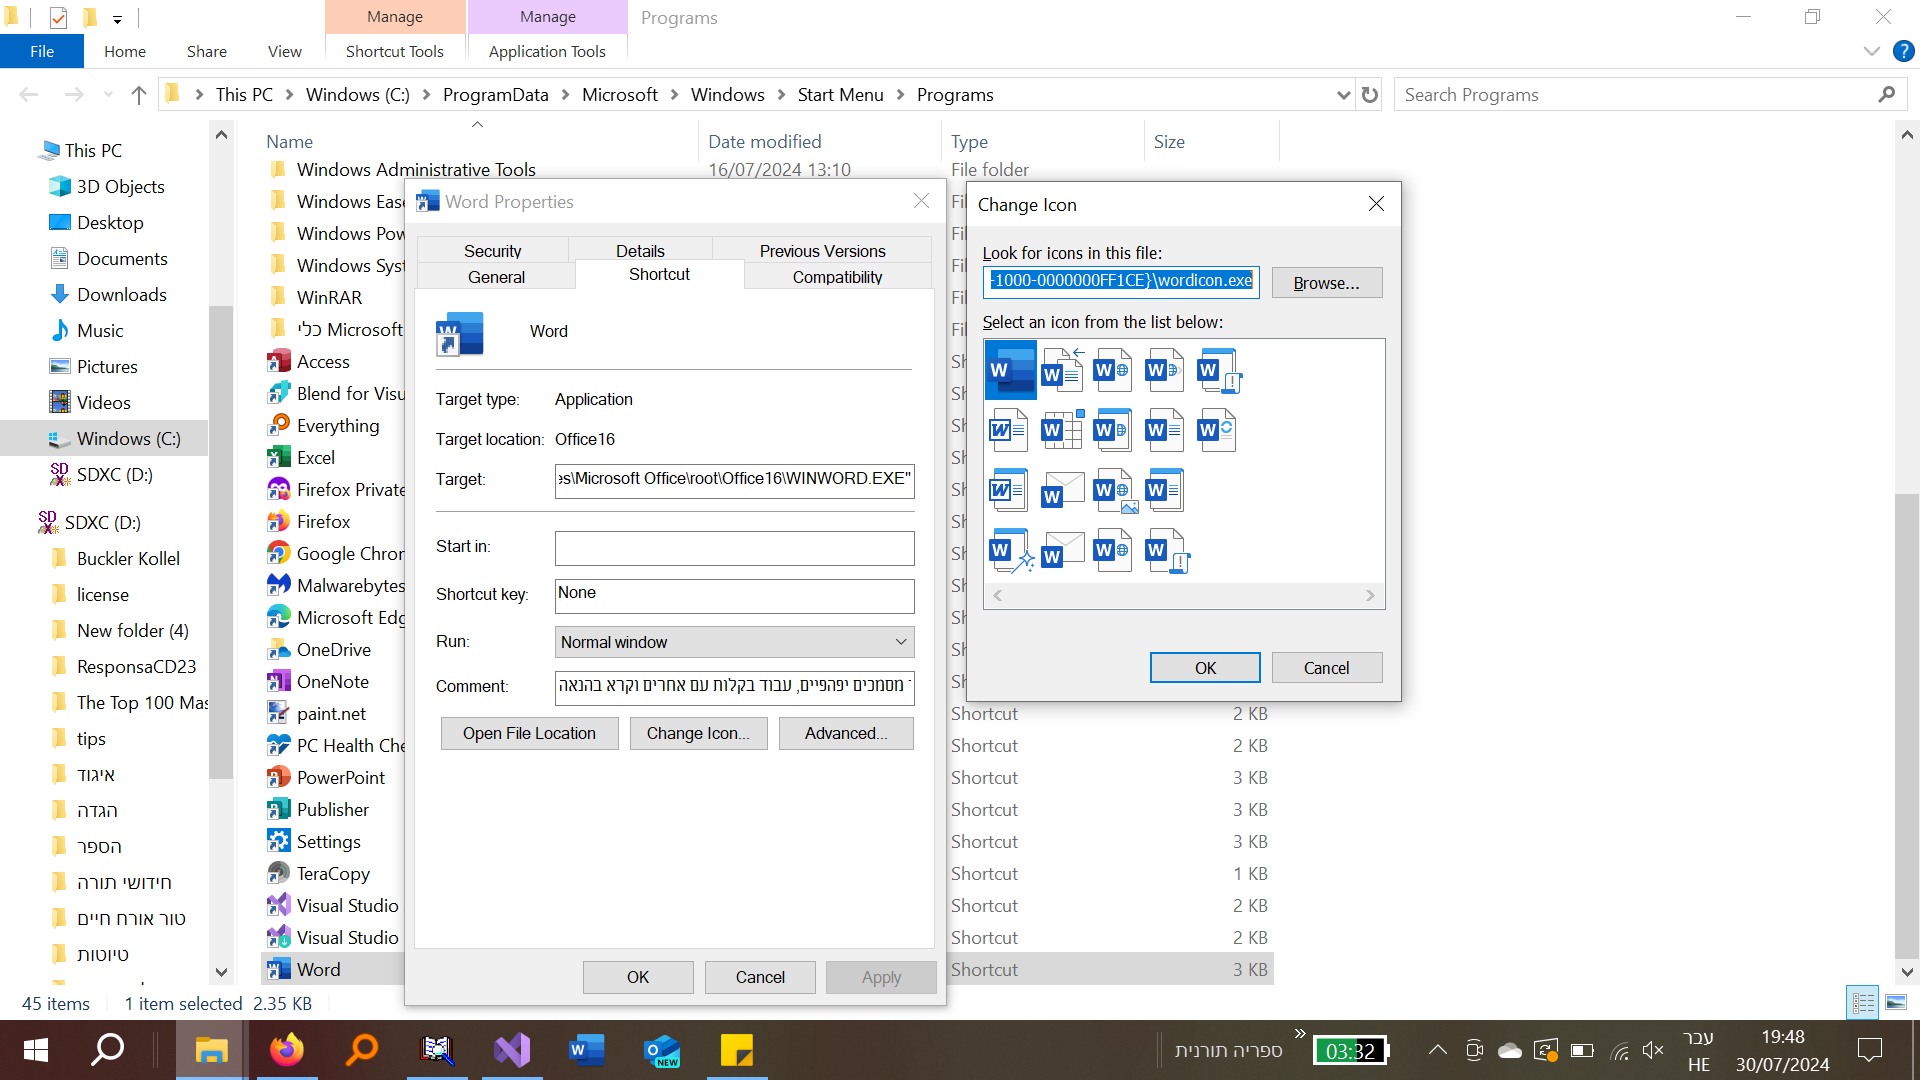Image resolution: width=1920 pixels, height=1080 pixels.
Task: Select the Word two-documents icon with a left arrow
Action: [1062, 370]
